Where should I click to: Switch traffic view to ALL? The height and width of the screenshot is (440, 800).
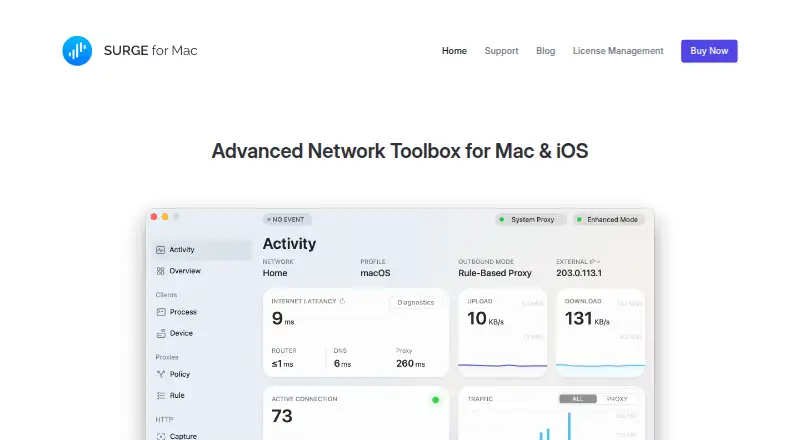[578, 399]
